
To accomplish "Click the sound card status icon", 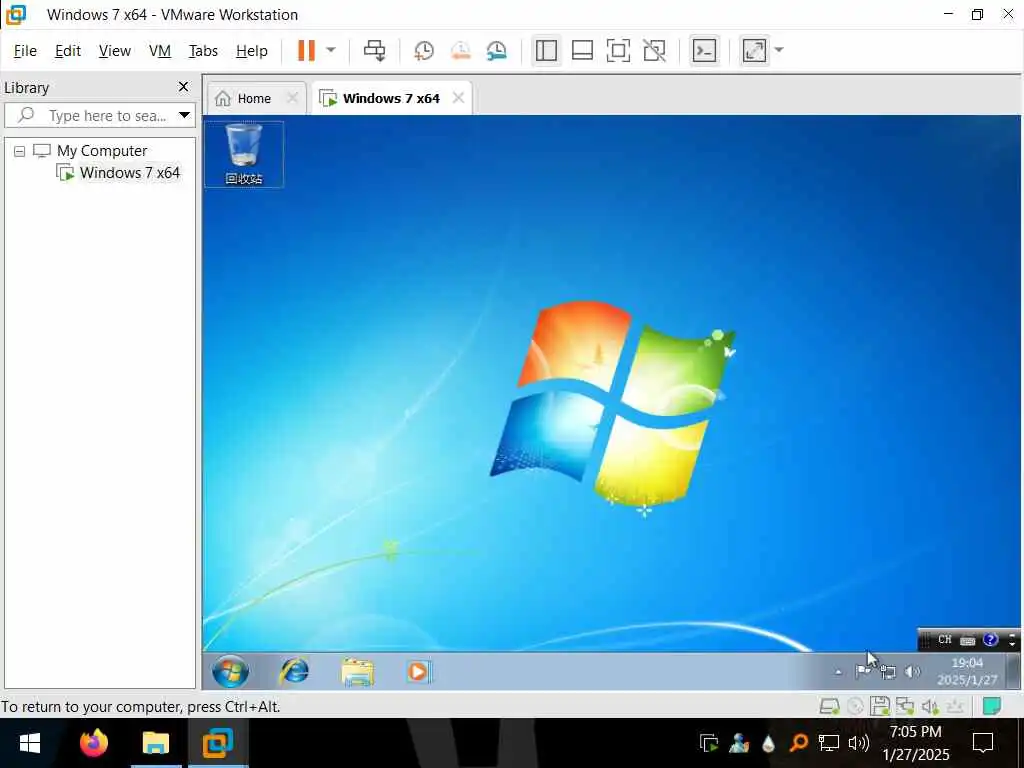I will (930, 706).
